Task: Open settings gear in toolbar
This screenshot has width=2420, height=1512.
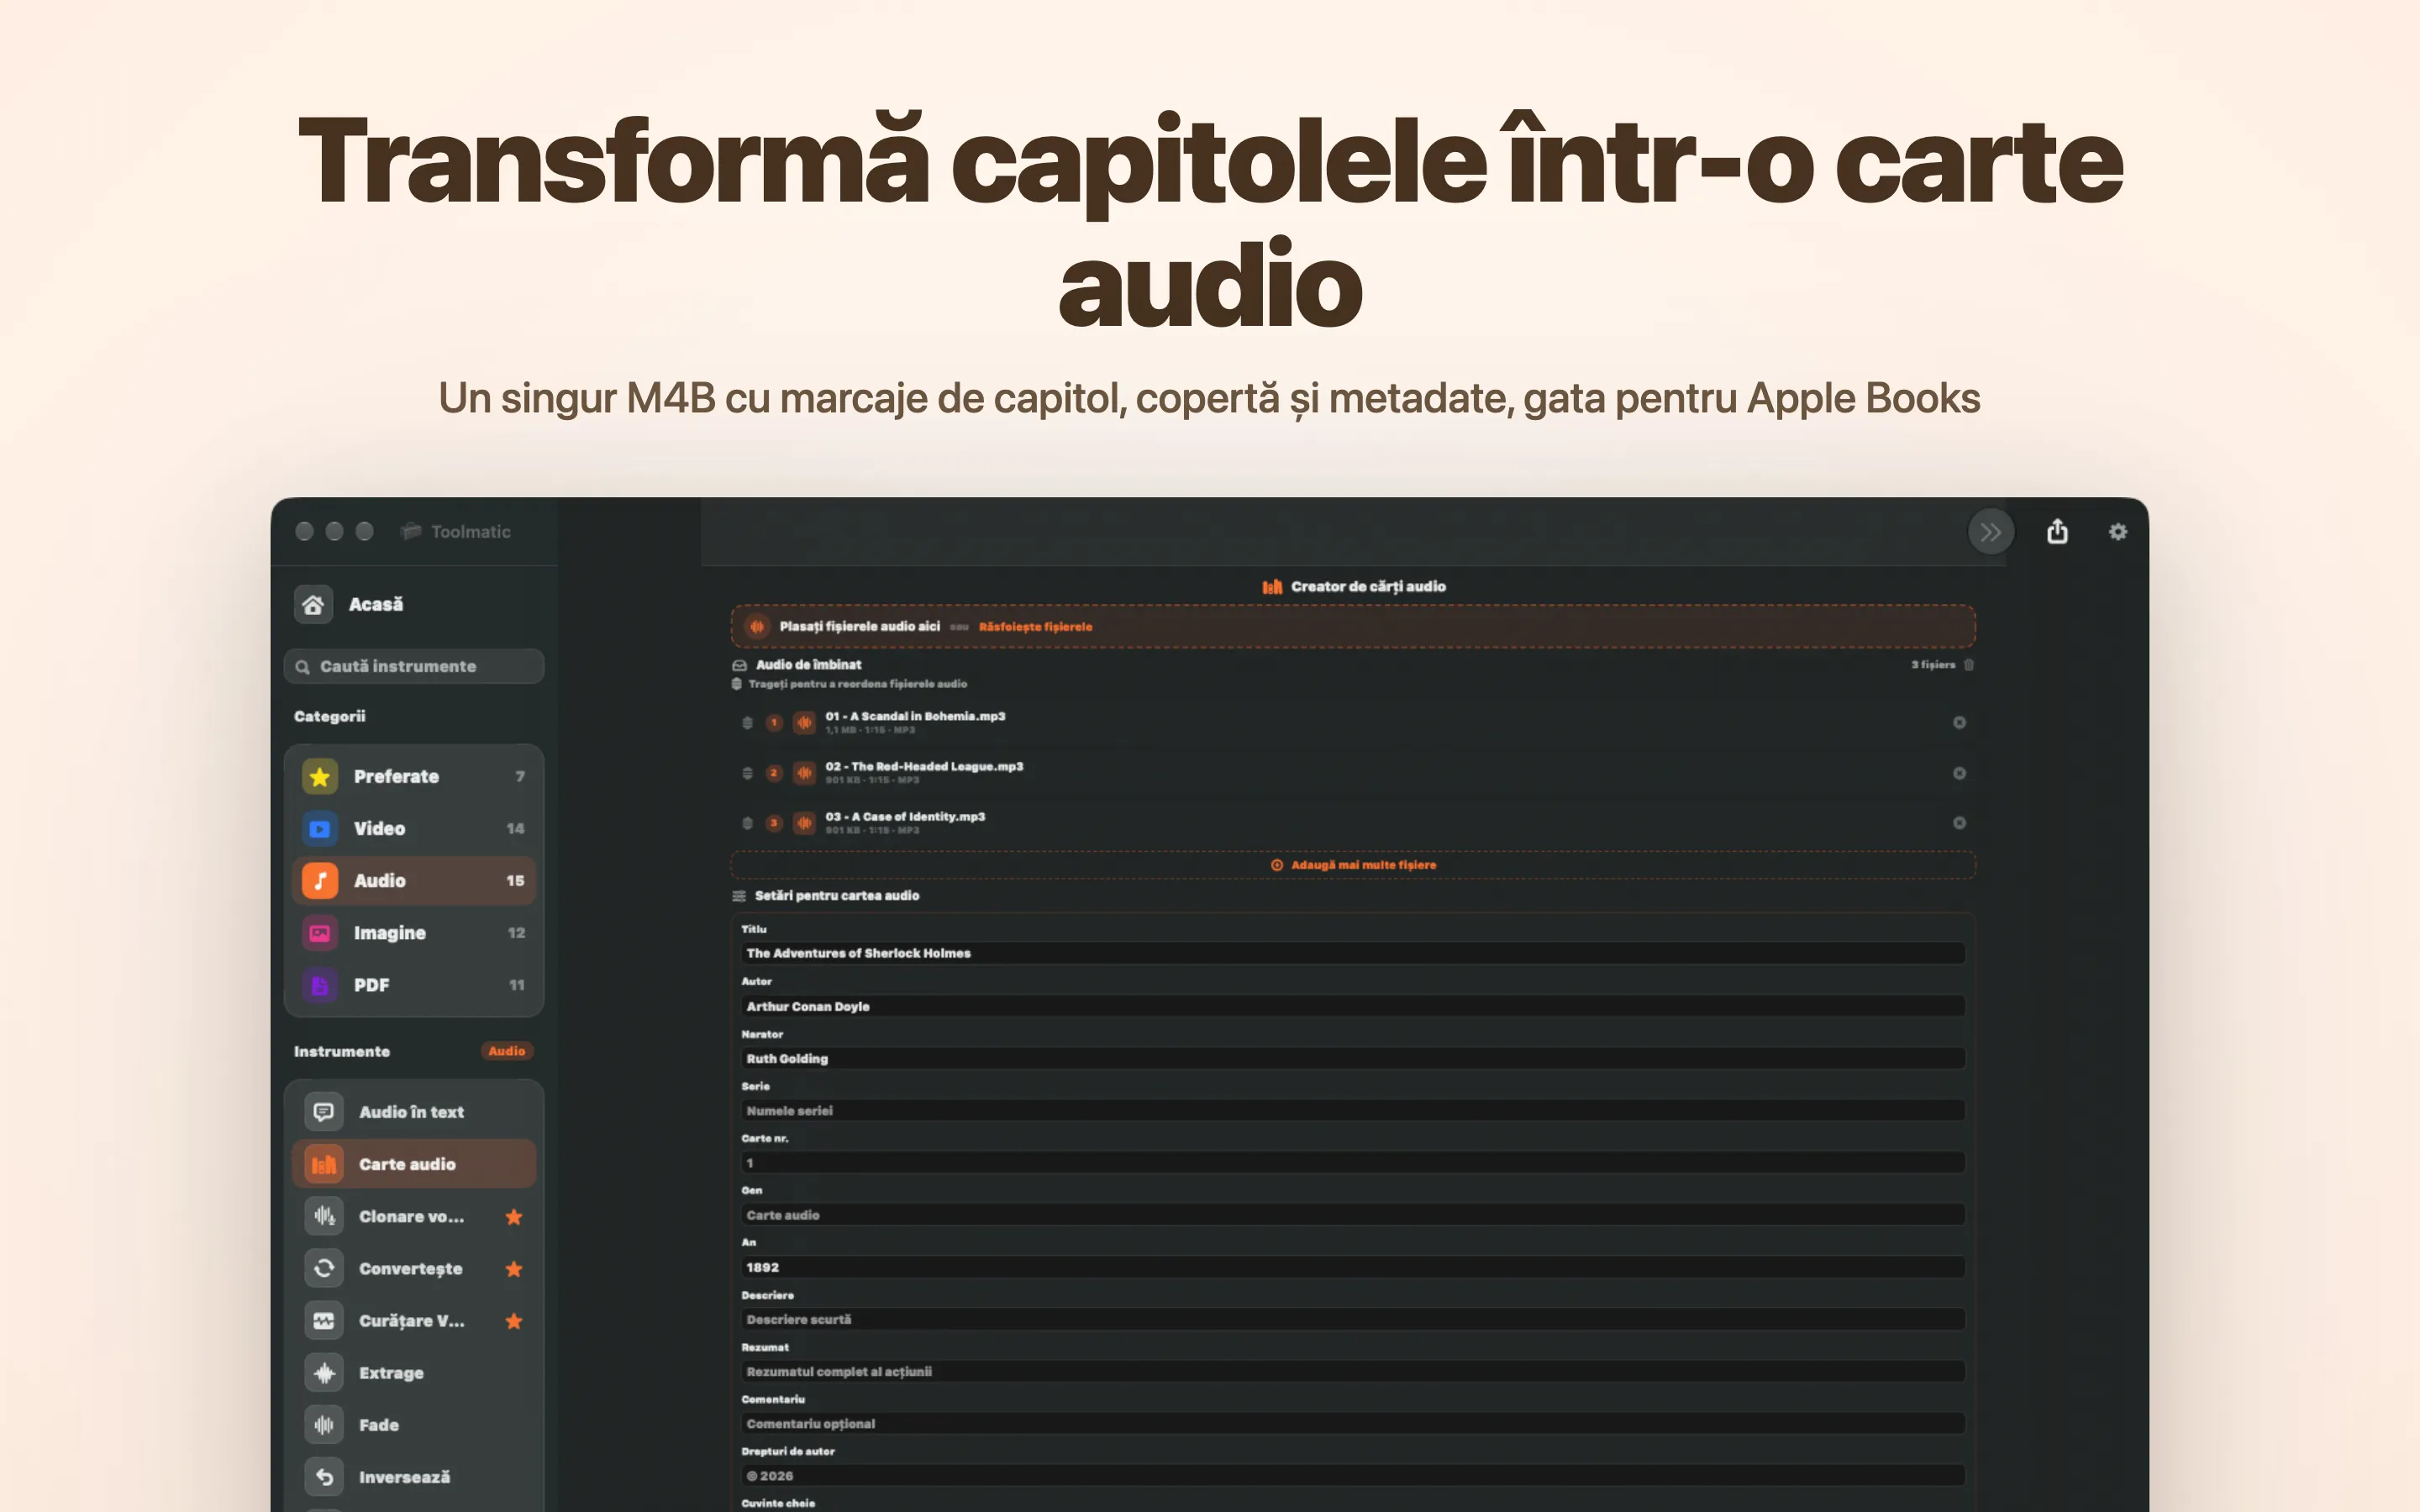Action: (2118, 532)
